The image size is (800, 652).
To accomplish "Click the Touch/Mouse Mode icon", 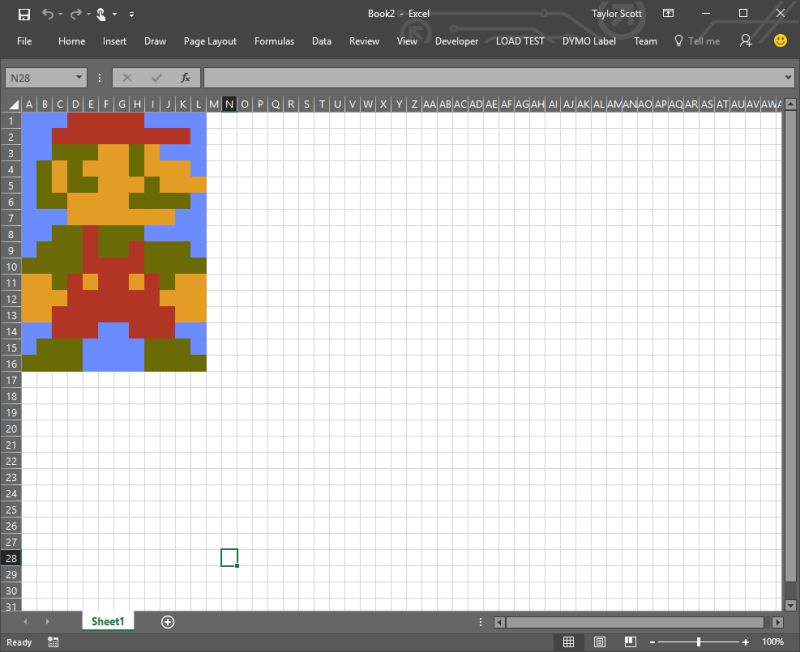I will [x=100, y=14].
